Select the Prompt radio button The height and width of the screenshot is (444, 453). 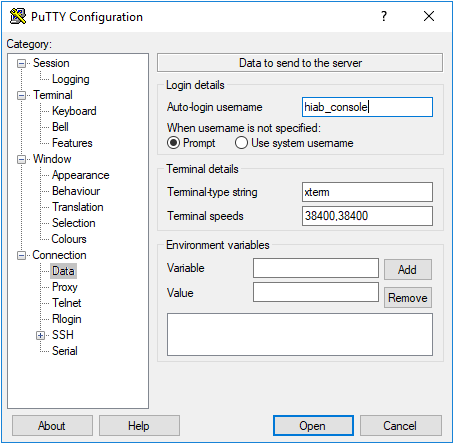(173, 143)
